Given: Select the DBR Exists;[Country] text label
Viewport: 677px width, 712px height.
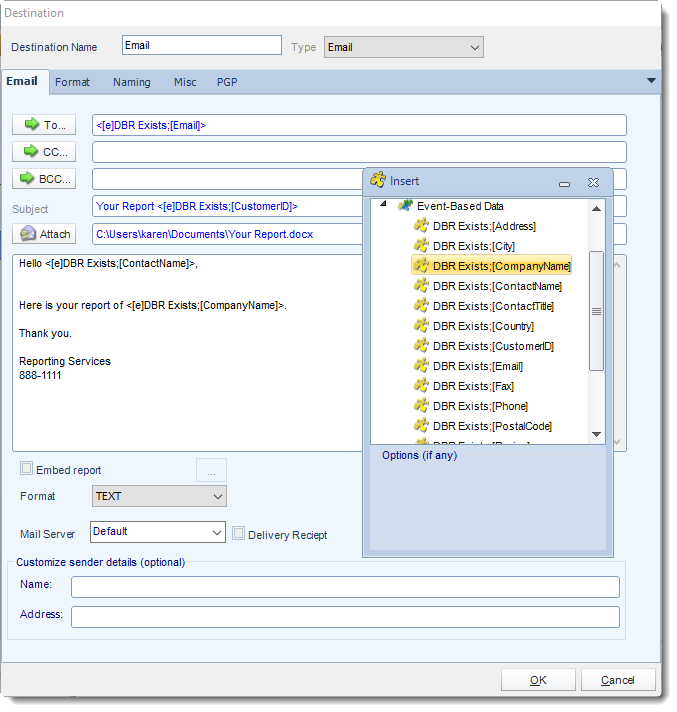Looking at the screenshot, I should 484,326.
